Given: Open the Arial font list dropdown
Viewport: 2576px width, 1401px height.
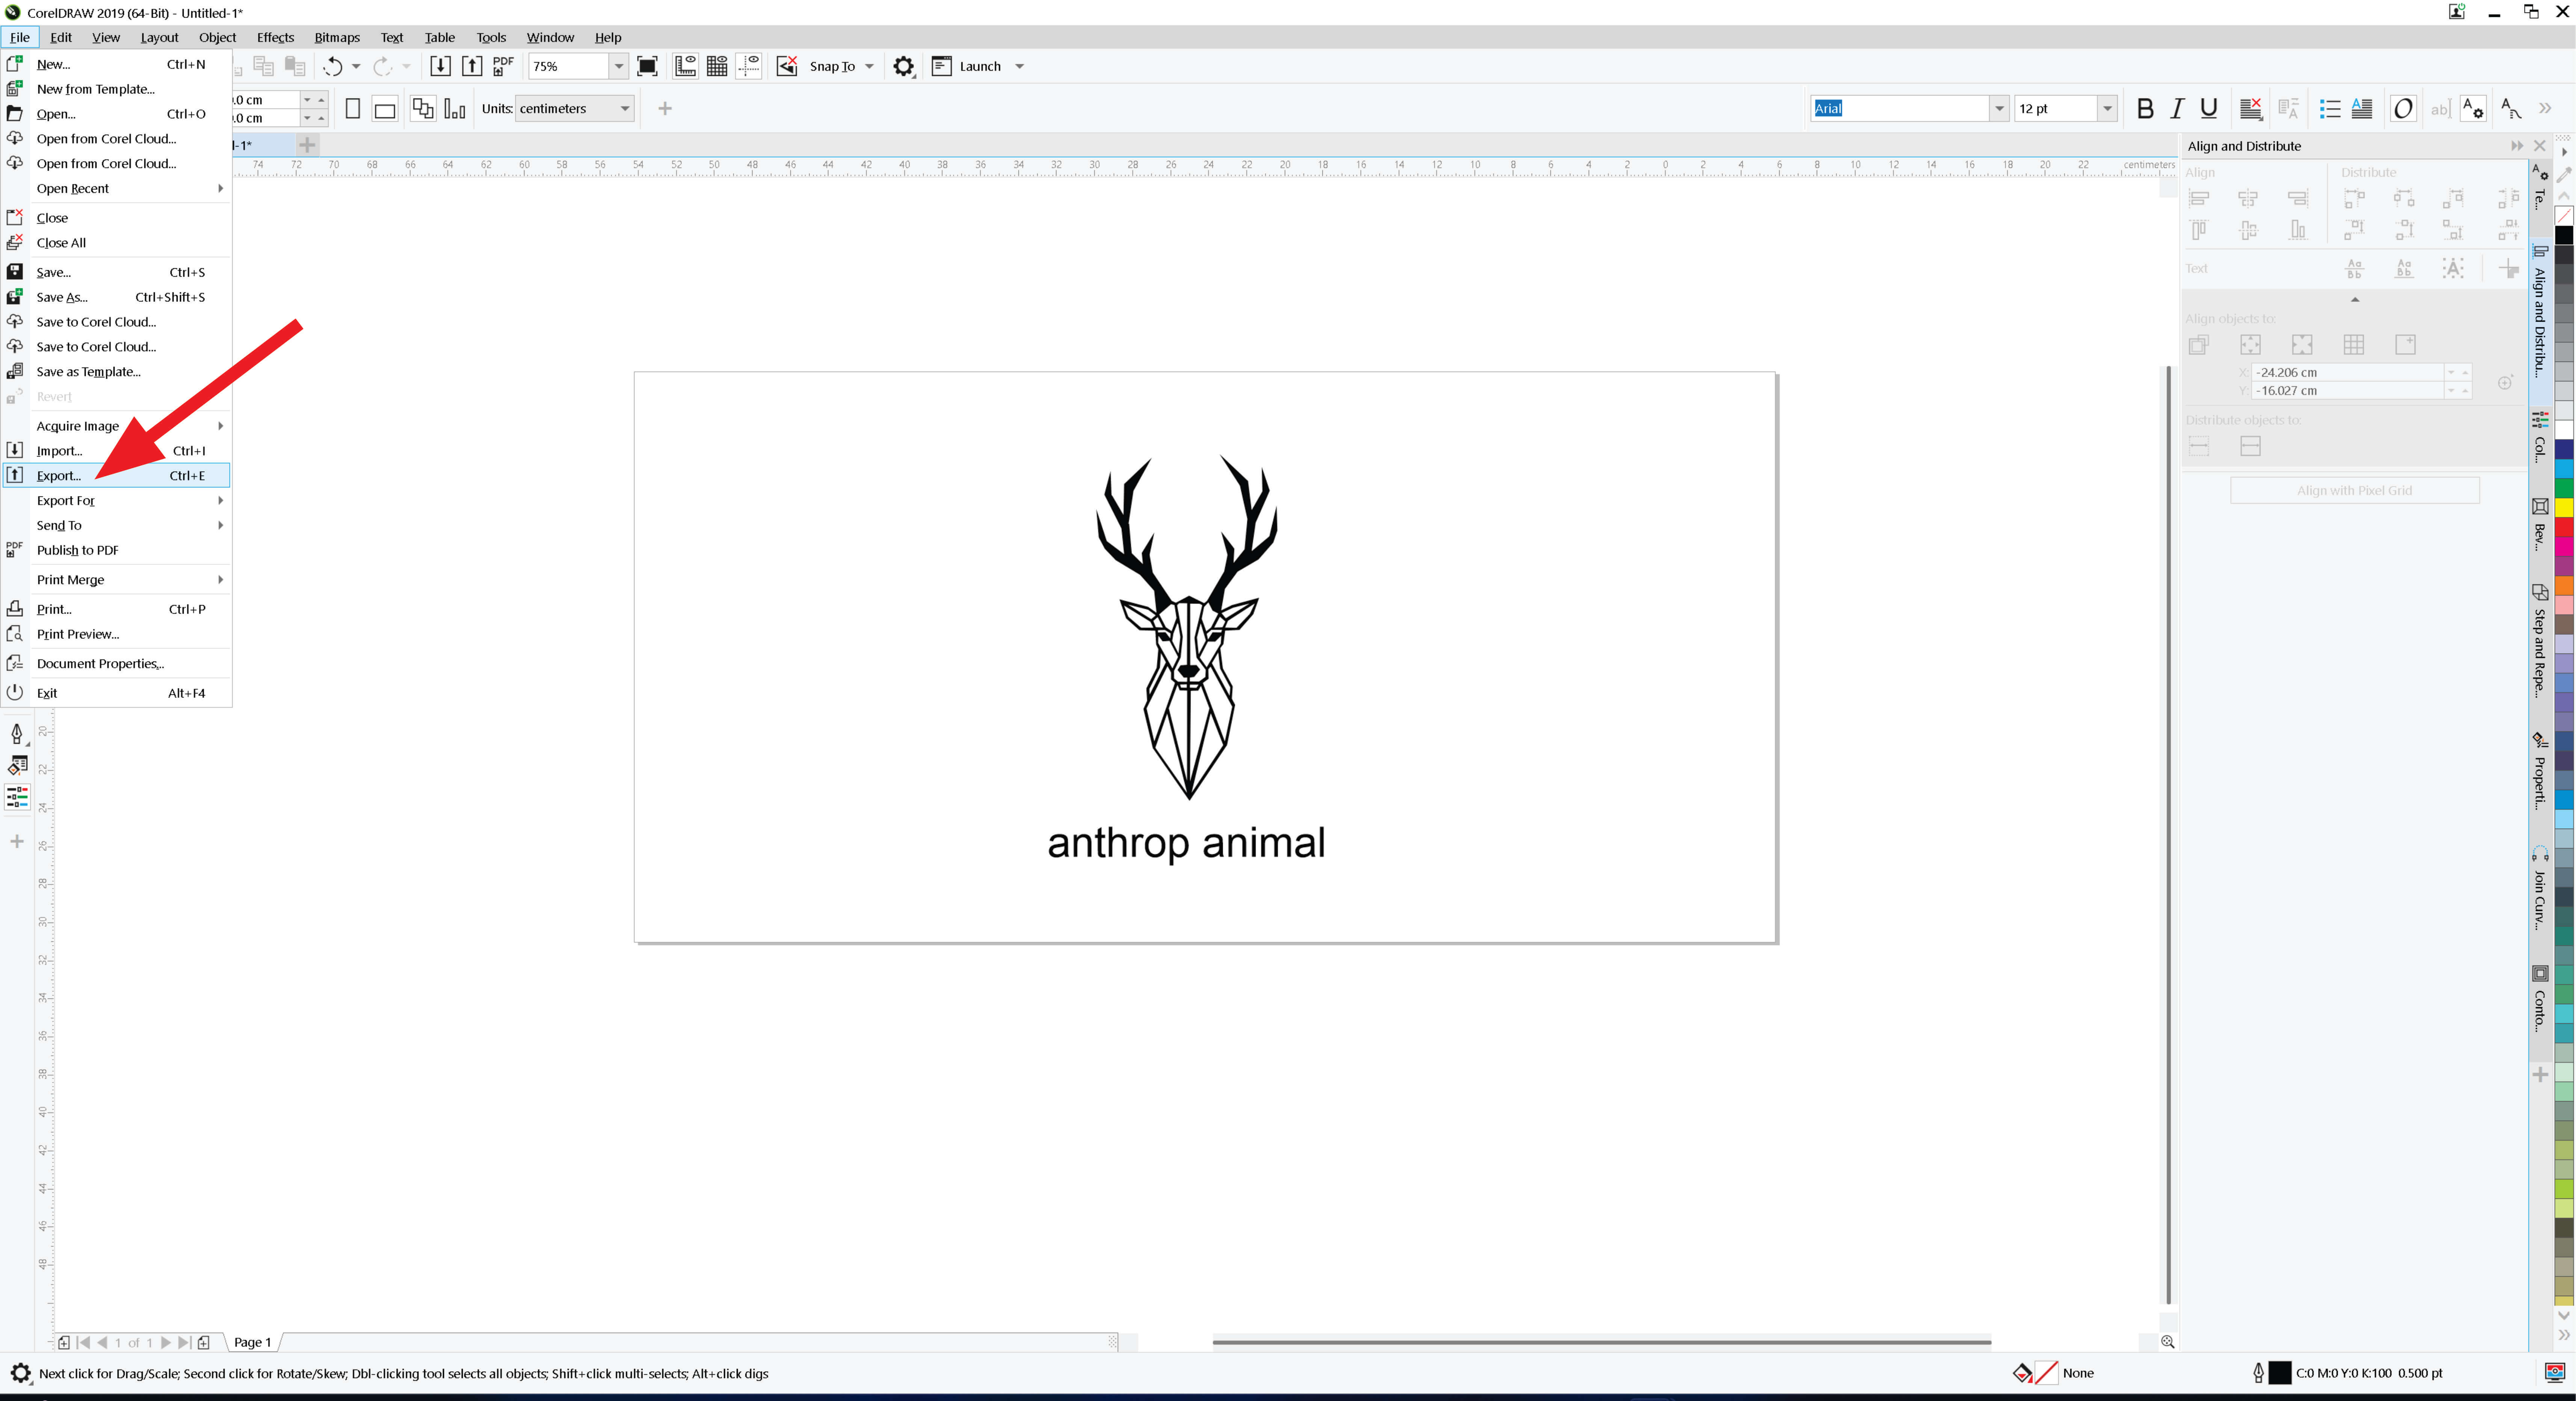Looking at the screenshot, I should pos(1998,108).
